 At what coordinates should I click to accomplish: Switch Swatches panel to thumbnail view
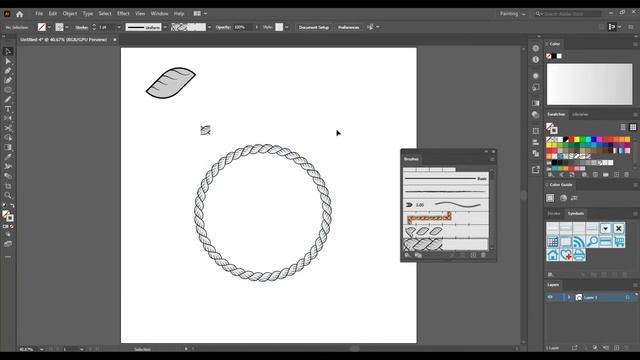pos(633,127)
